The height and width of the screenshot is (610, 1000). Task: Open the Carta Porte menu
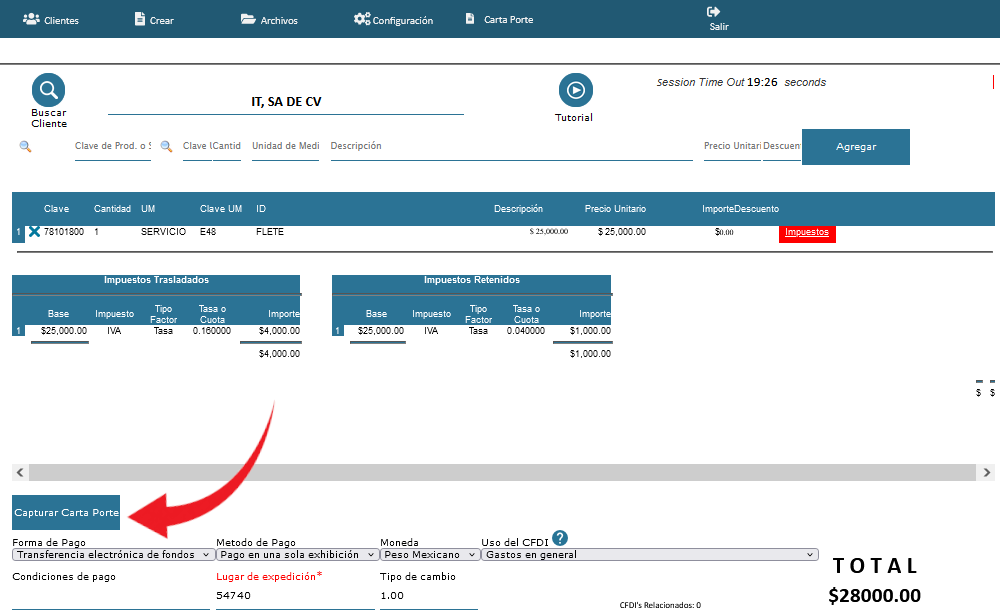(x=499, y=20)
